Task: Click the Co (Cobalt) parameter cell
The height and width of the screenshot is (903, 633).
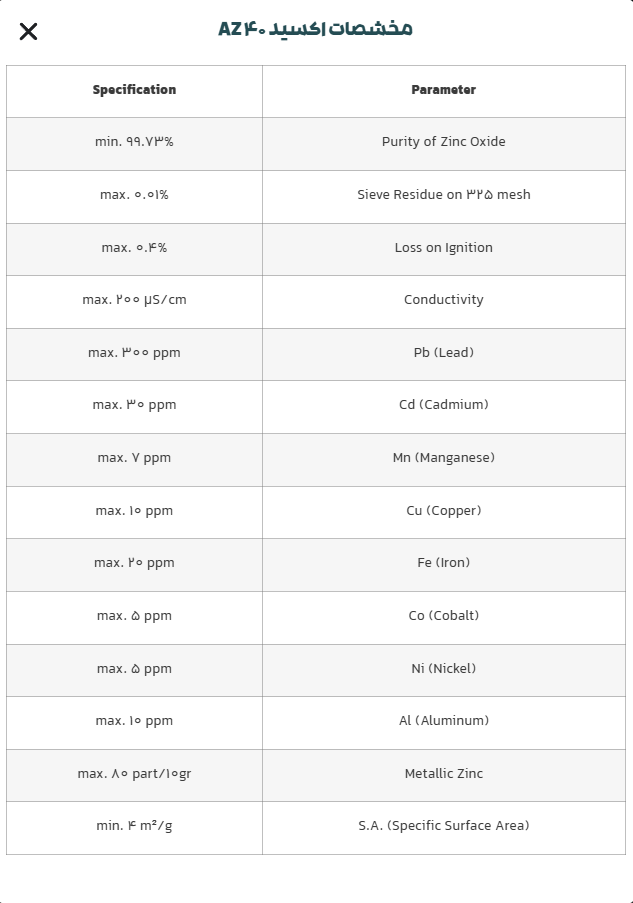Action: (443, 616)
